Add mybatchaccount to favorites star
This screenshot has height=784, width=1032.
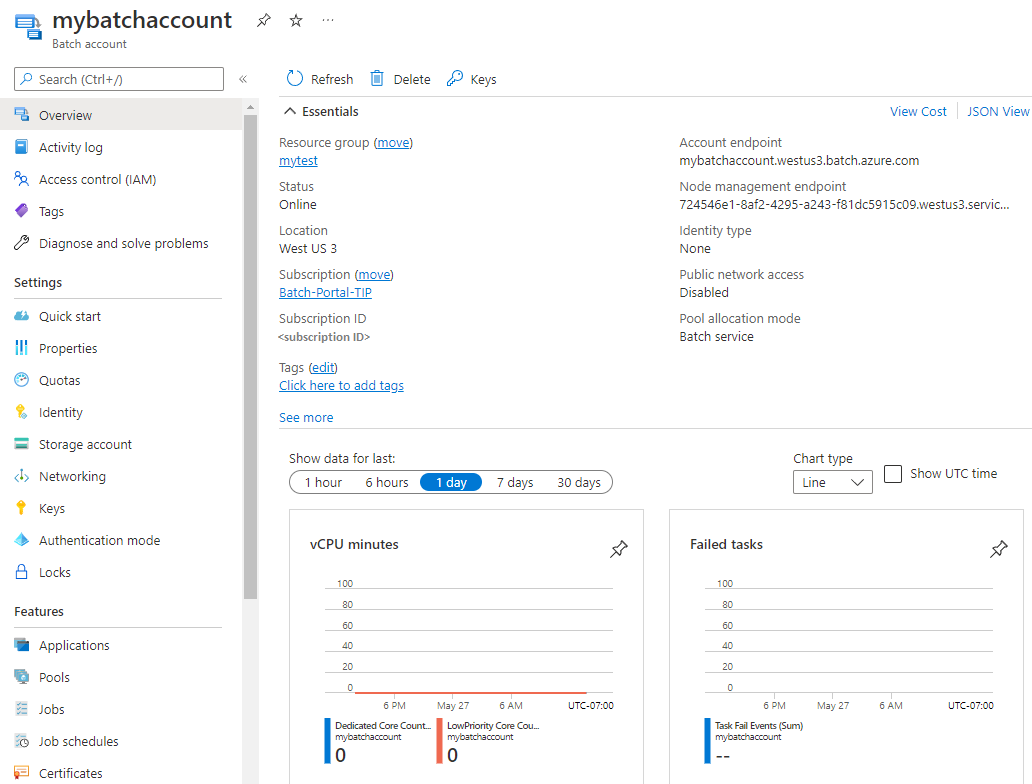295,20
